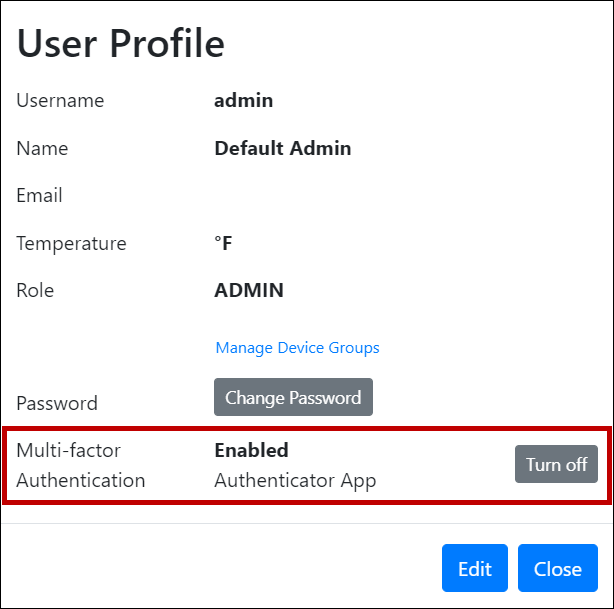The height and width of the screenshot is (609, 614).
Task: Click the blue Edit button
Action: click(x=474, y=569)
